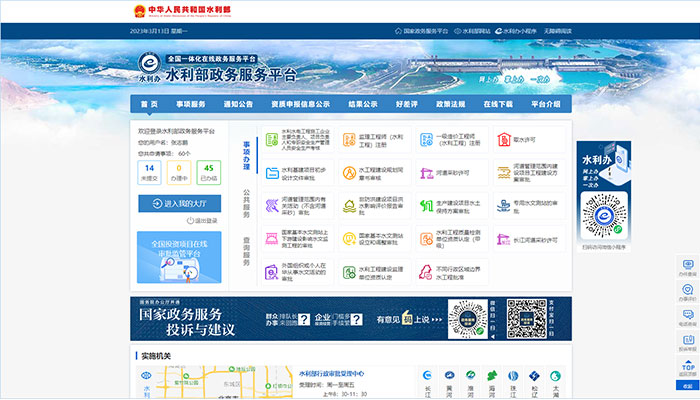
Task: Open the 平台介绍 navigation item
Action: click(546, 104)
